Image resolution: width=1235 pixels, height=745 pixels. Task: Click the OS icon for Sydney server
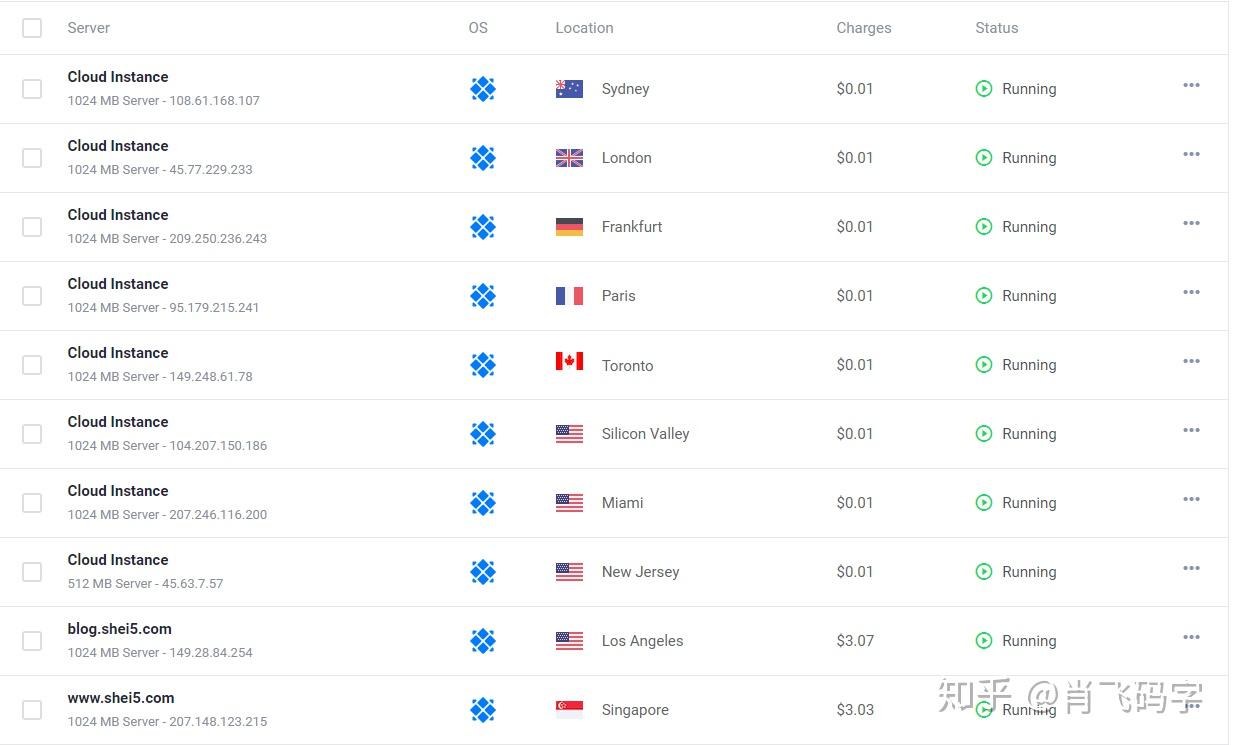coord(483,89)
